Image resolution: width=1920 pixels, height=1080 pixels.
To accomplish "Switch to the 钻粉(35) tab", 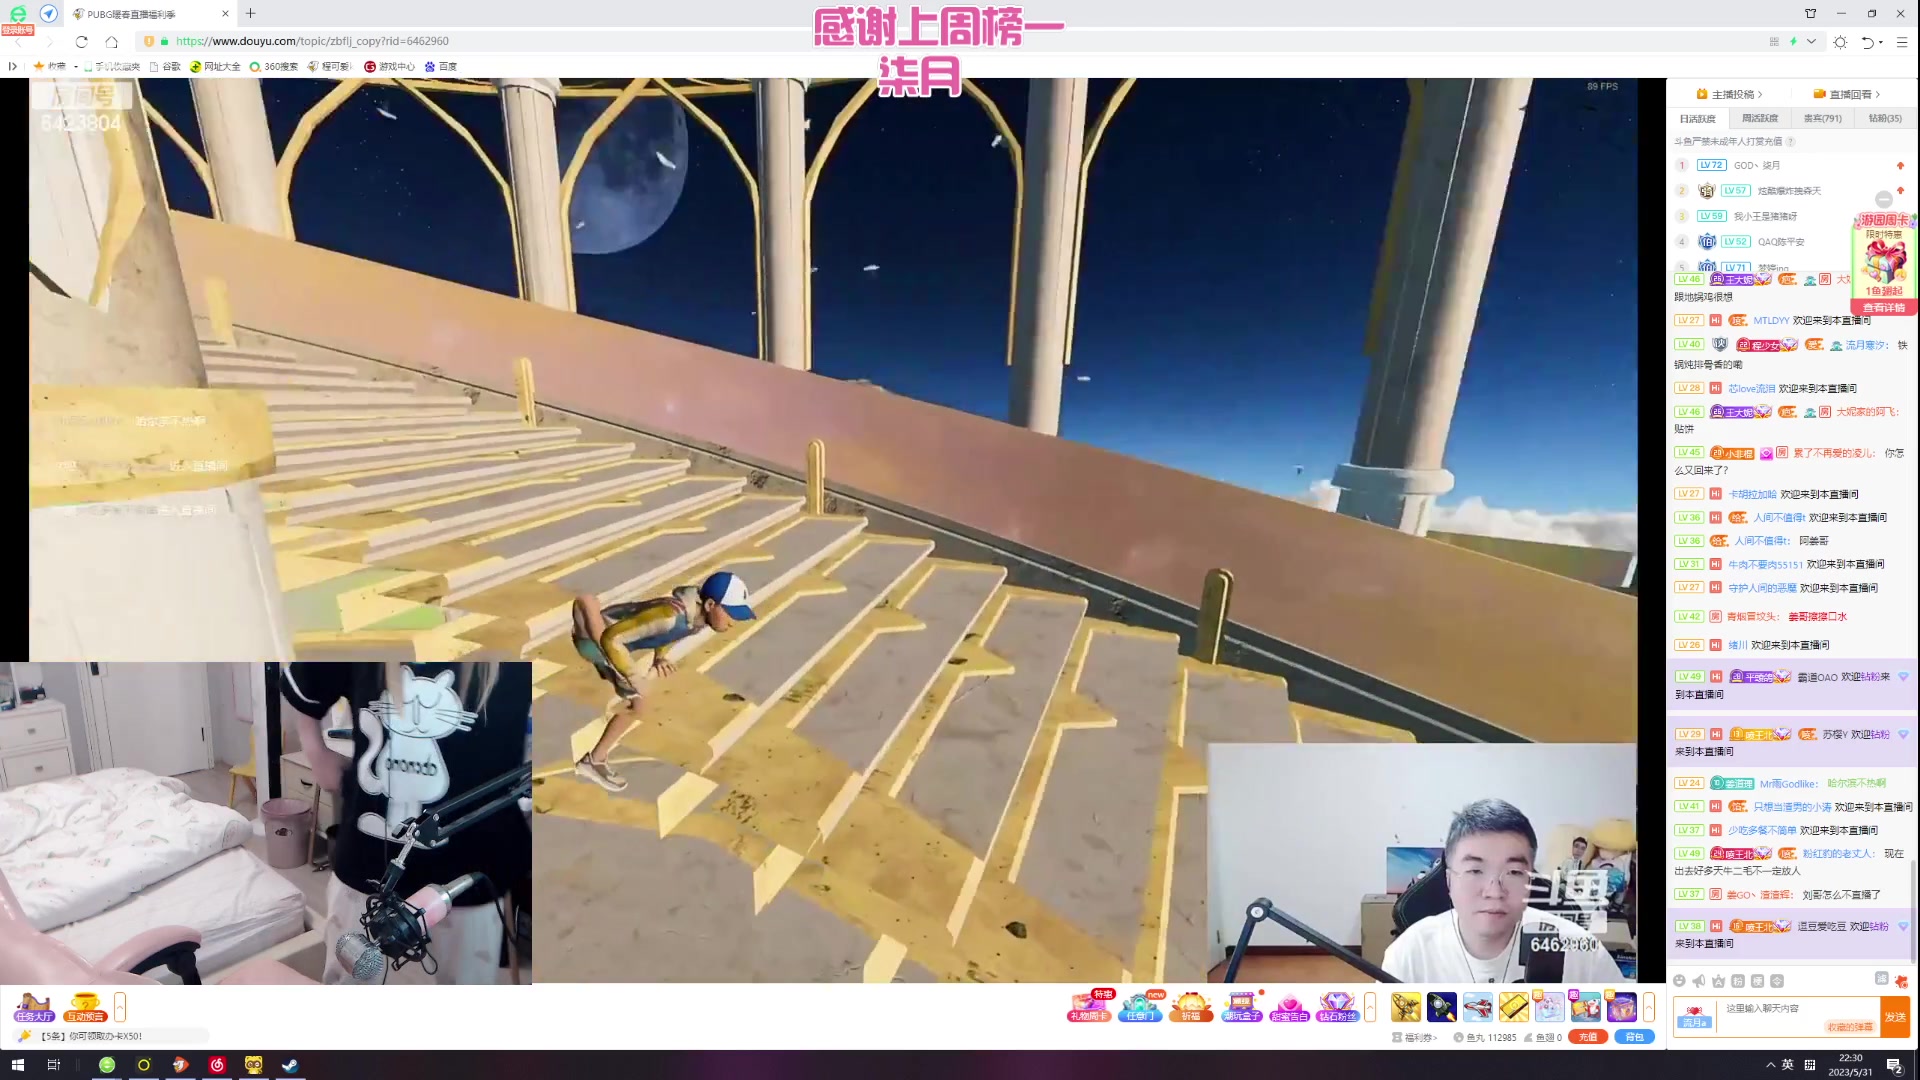I will click(1885, 118).
